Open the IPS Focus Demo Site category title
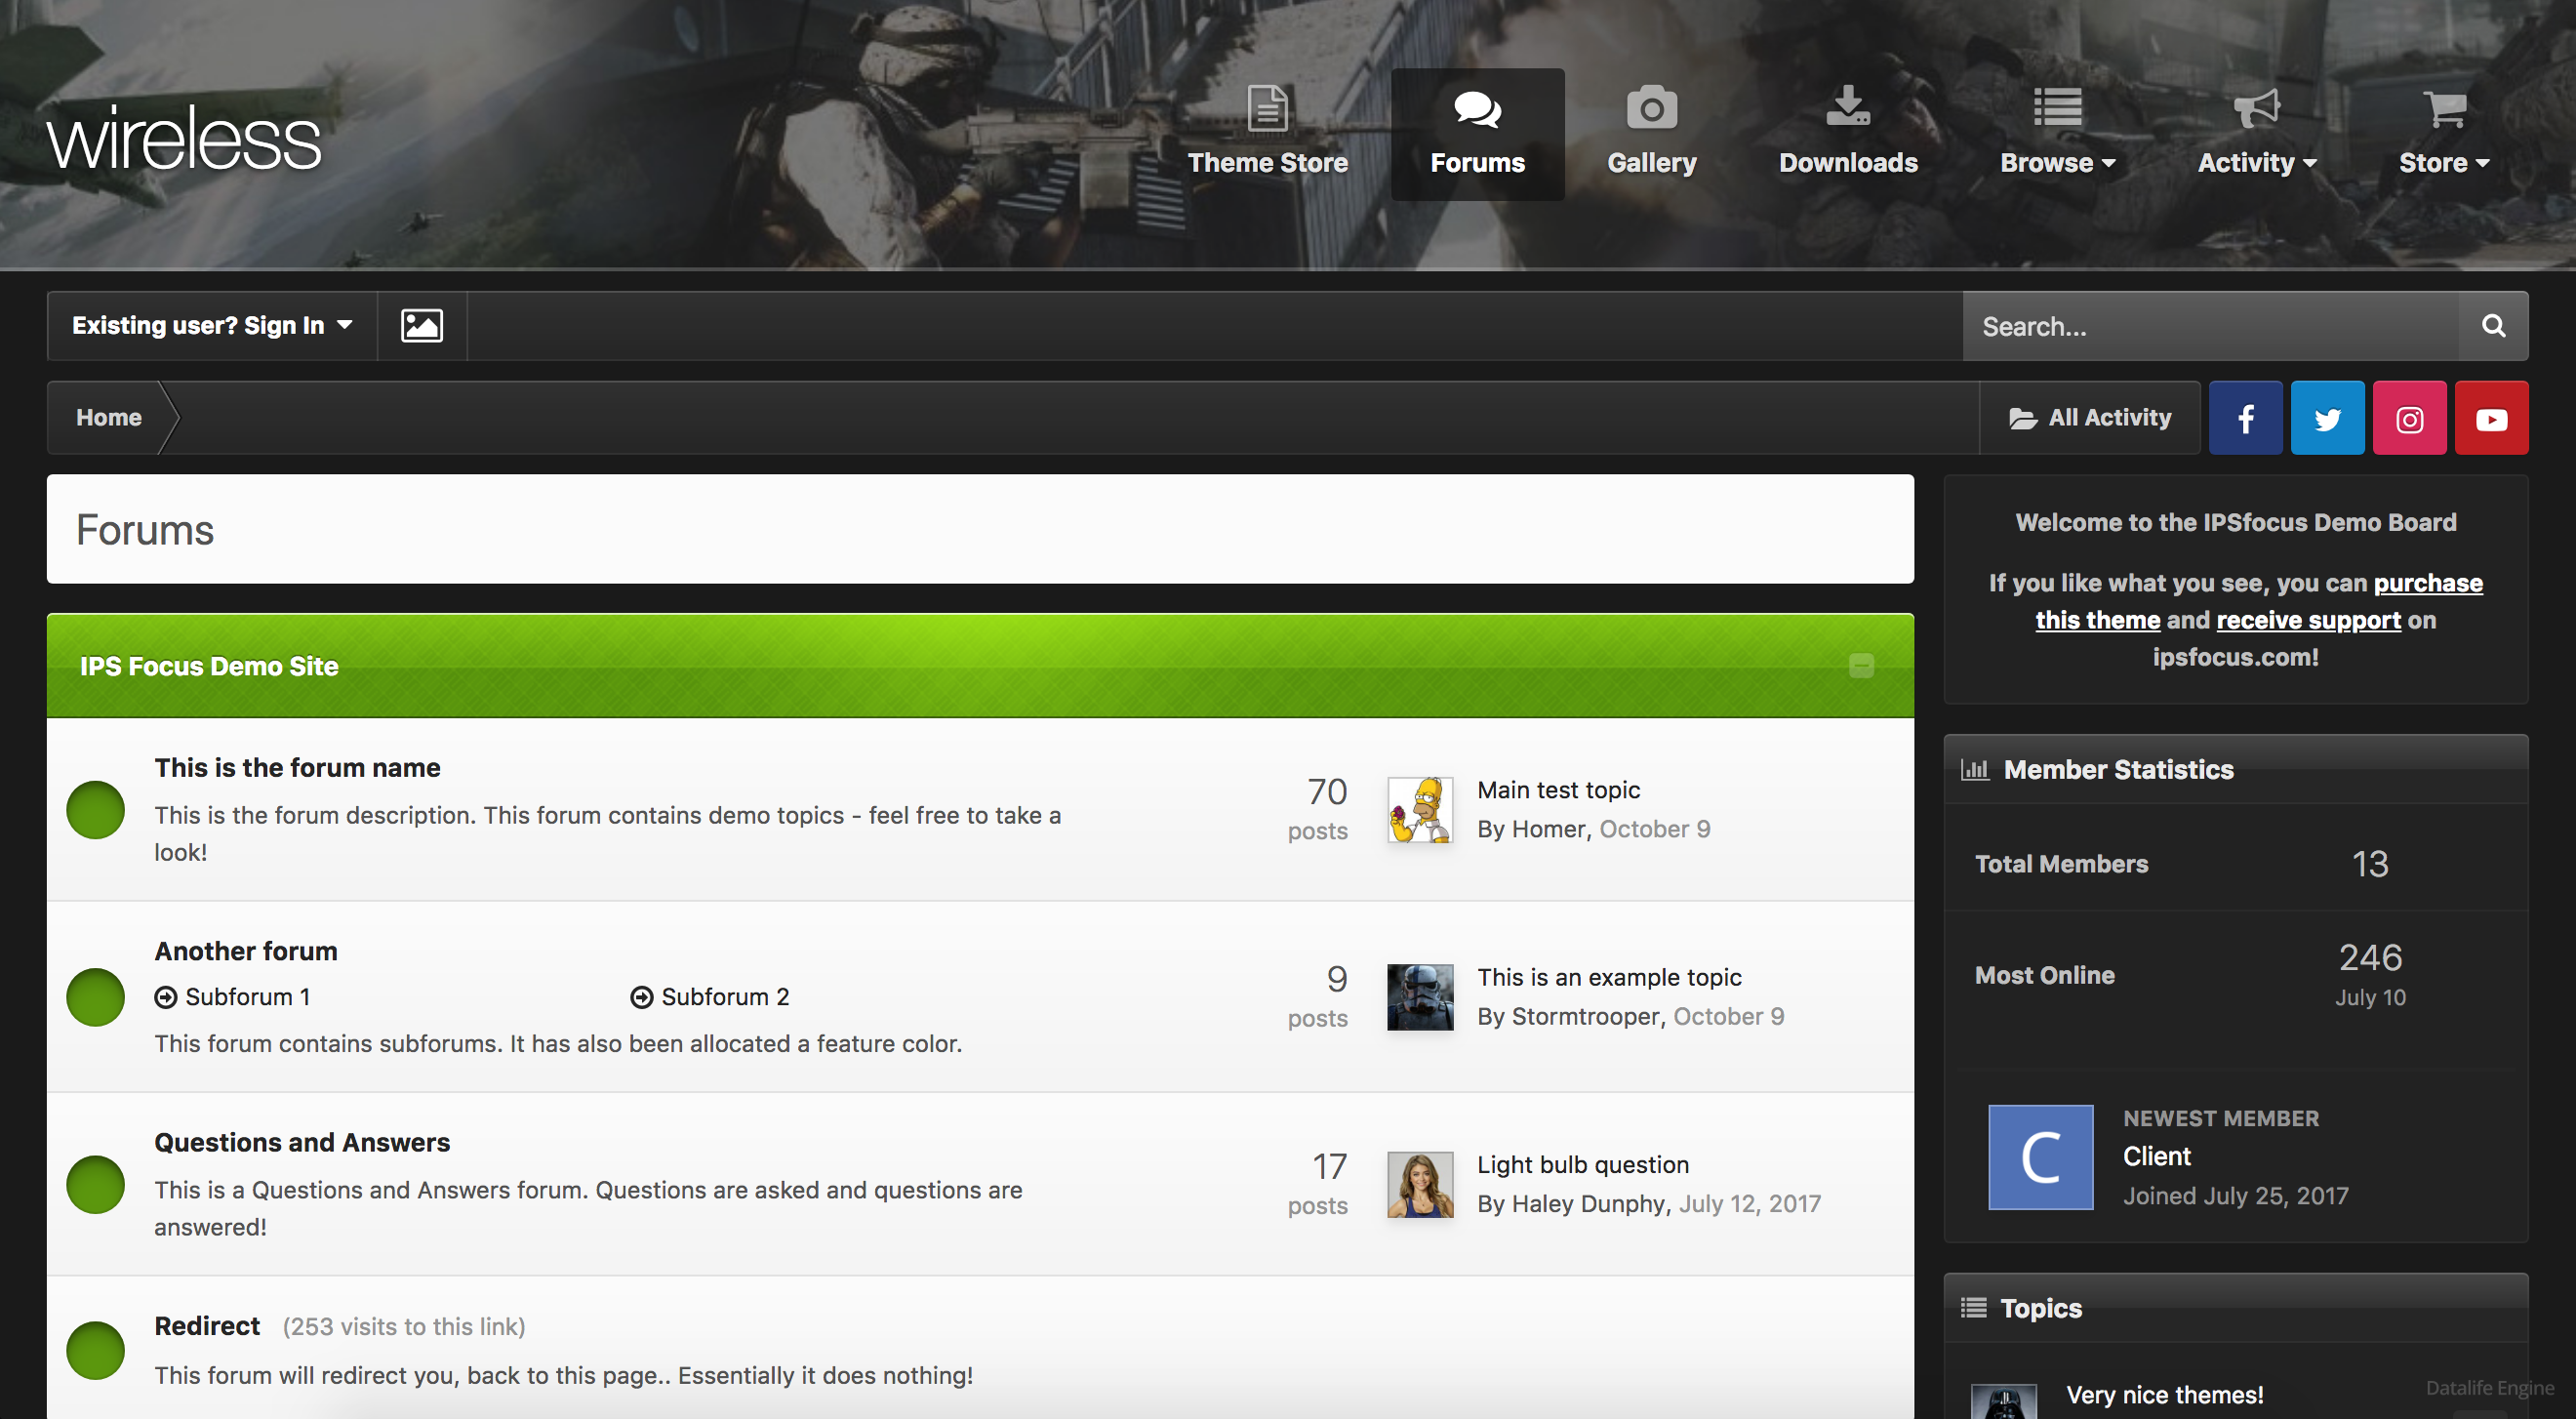 click(x=209, y=667)
